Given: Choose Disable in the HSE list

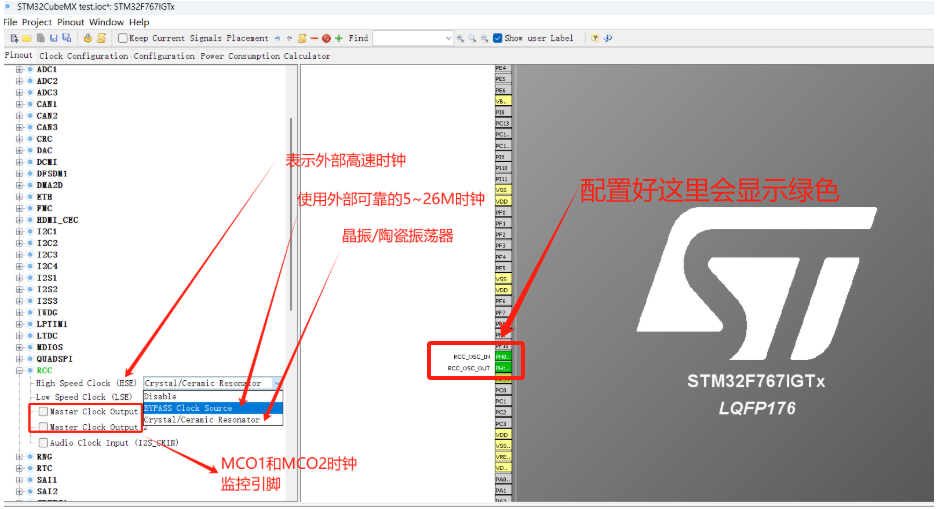Looking at the screenshot, I should click(213, 397).
